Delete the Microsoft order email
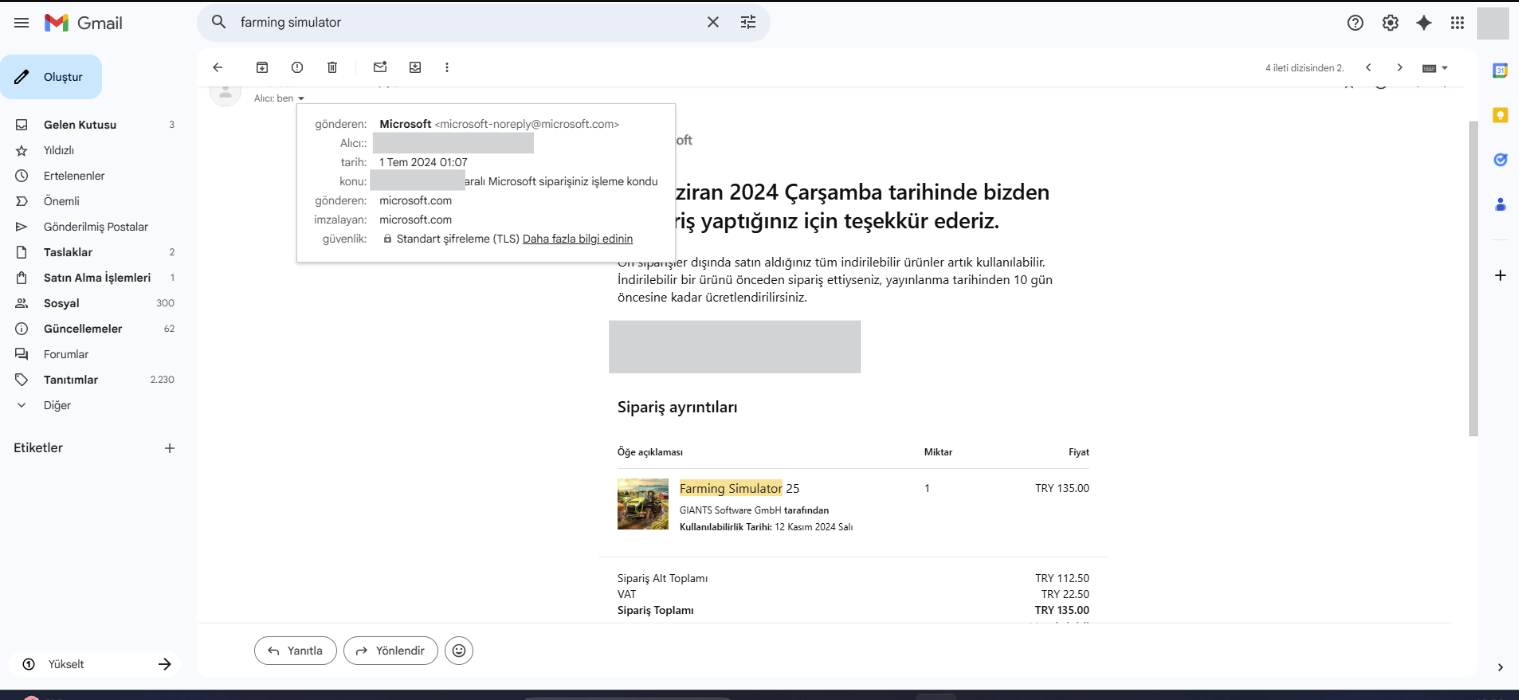Screen dimensions: 1519x700 (331, 67)
